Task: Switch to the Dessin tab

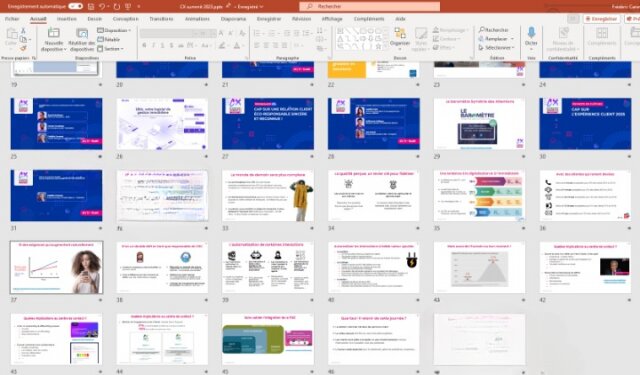Action: [94, 19]
